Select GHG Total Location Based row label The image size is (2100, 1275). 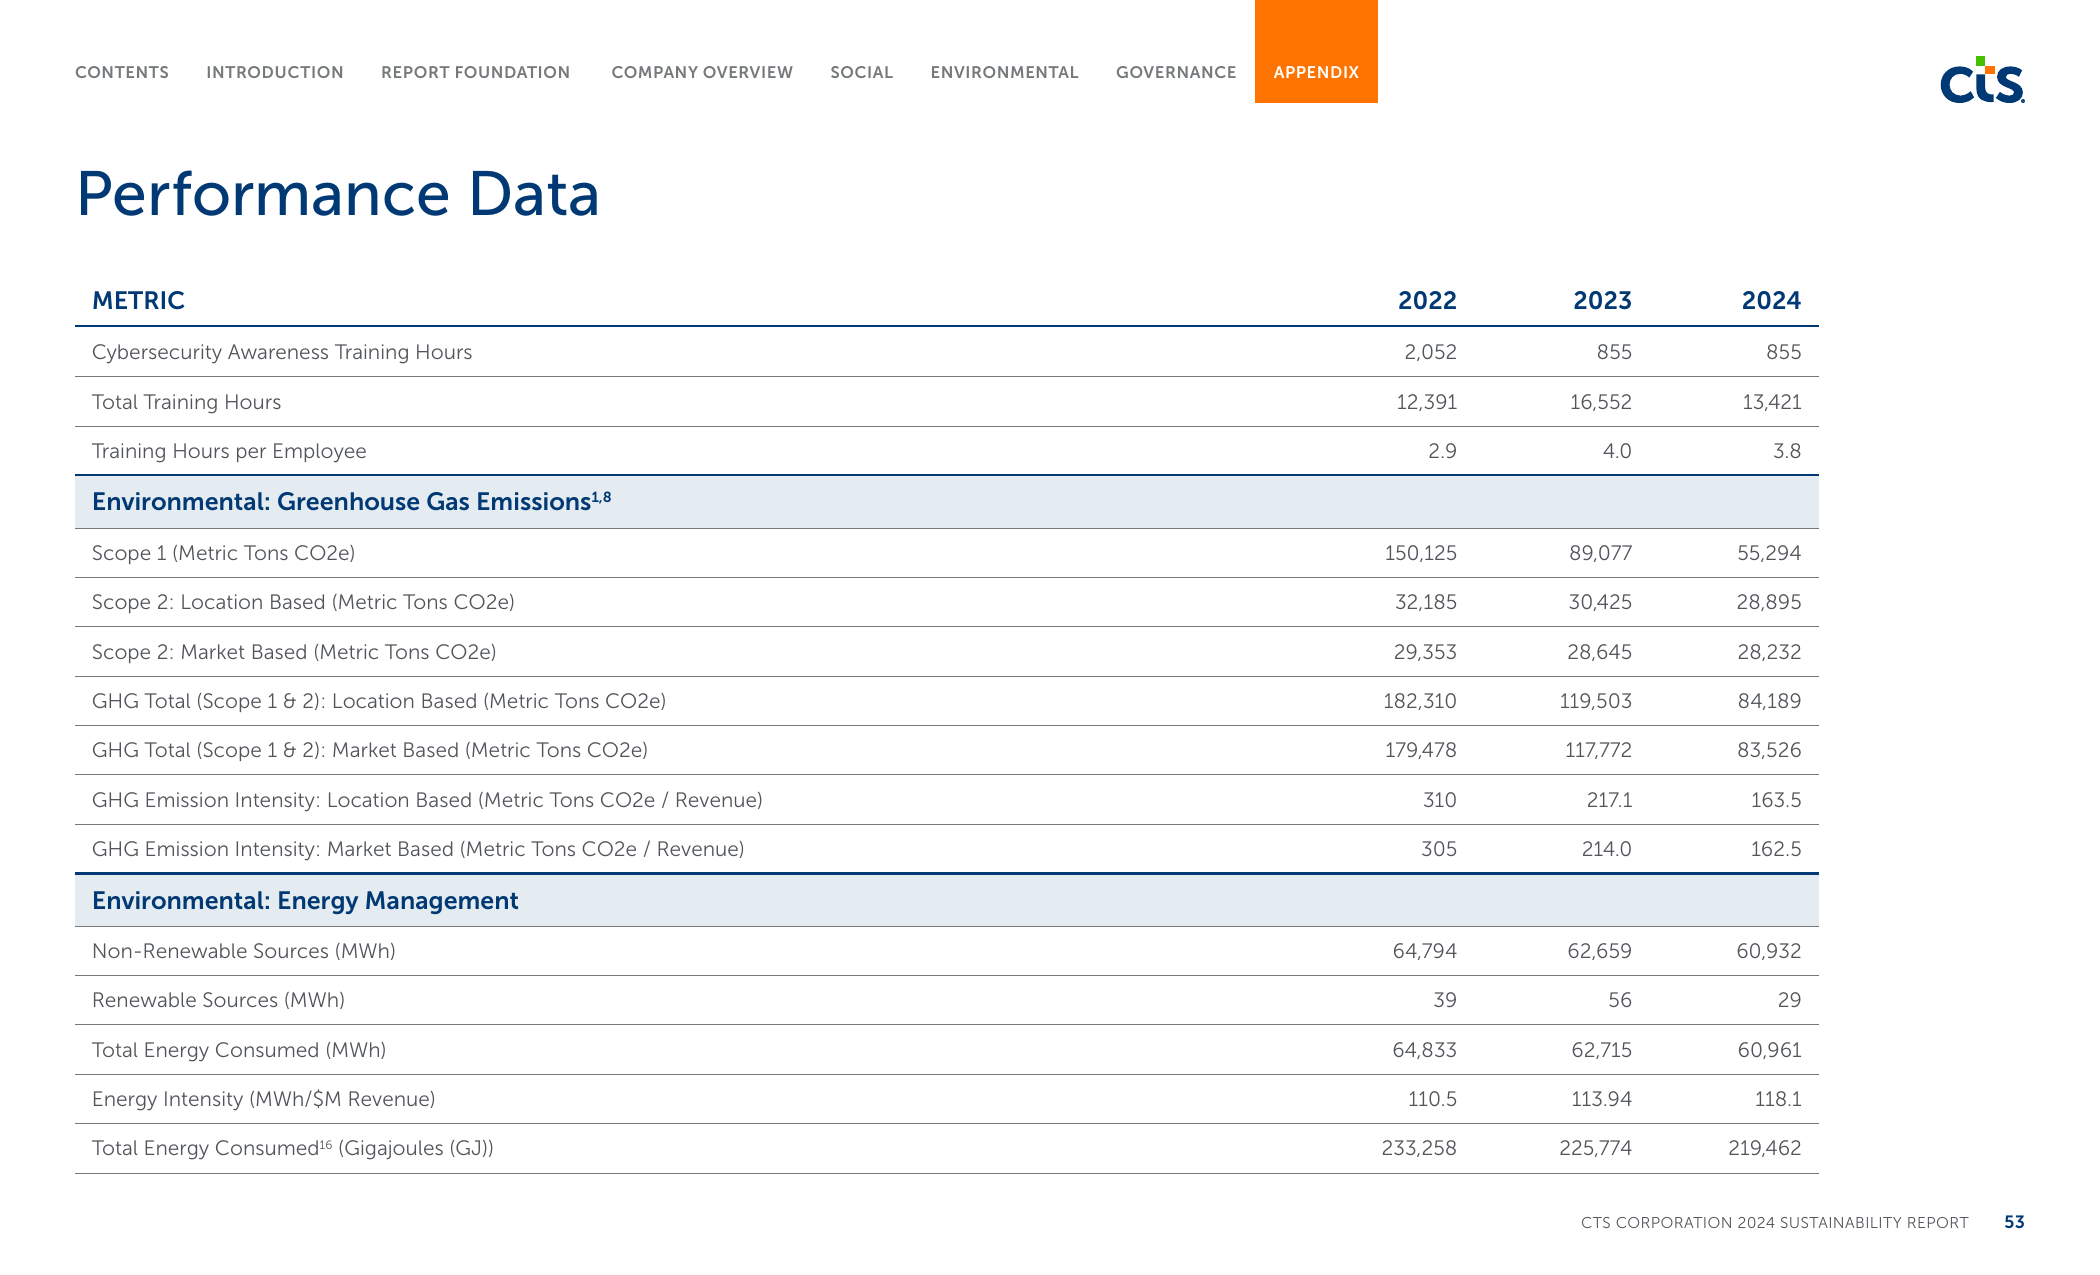pyautogui.click(x=379, y=701)
